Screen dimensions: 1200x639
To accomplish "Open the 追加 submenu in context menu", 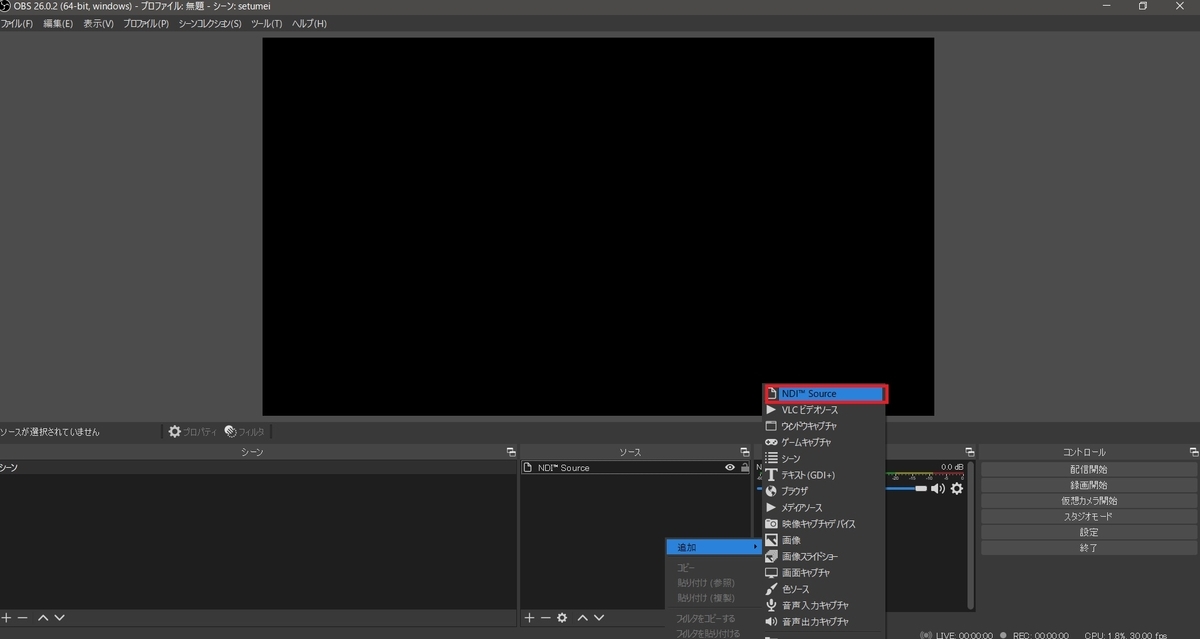I will pyautogui.click(x=714, y=547).
